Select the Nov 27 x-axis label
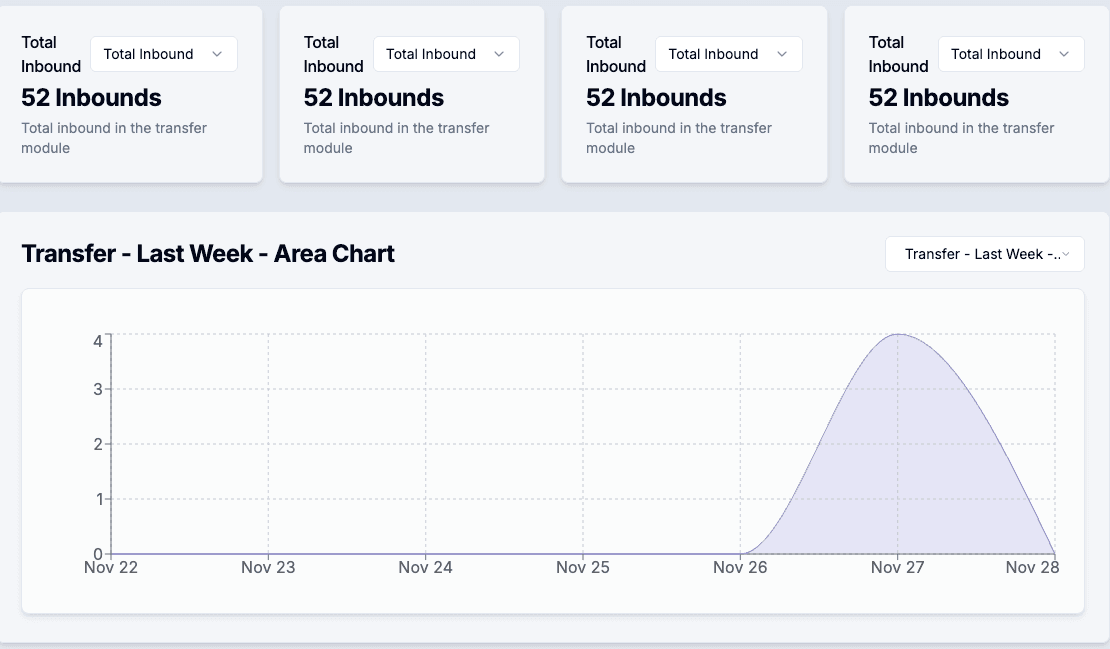 [897, 567]
